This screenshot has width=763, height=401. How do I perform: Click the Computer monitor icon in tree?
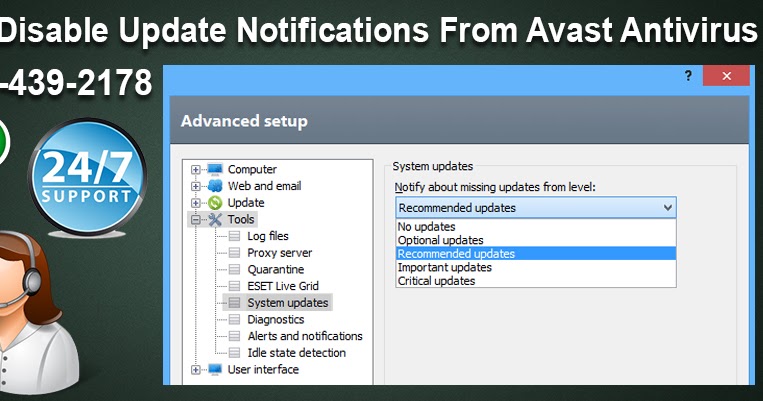click(x=215, y=169)
